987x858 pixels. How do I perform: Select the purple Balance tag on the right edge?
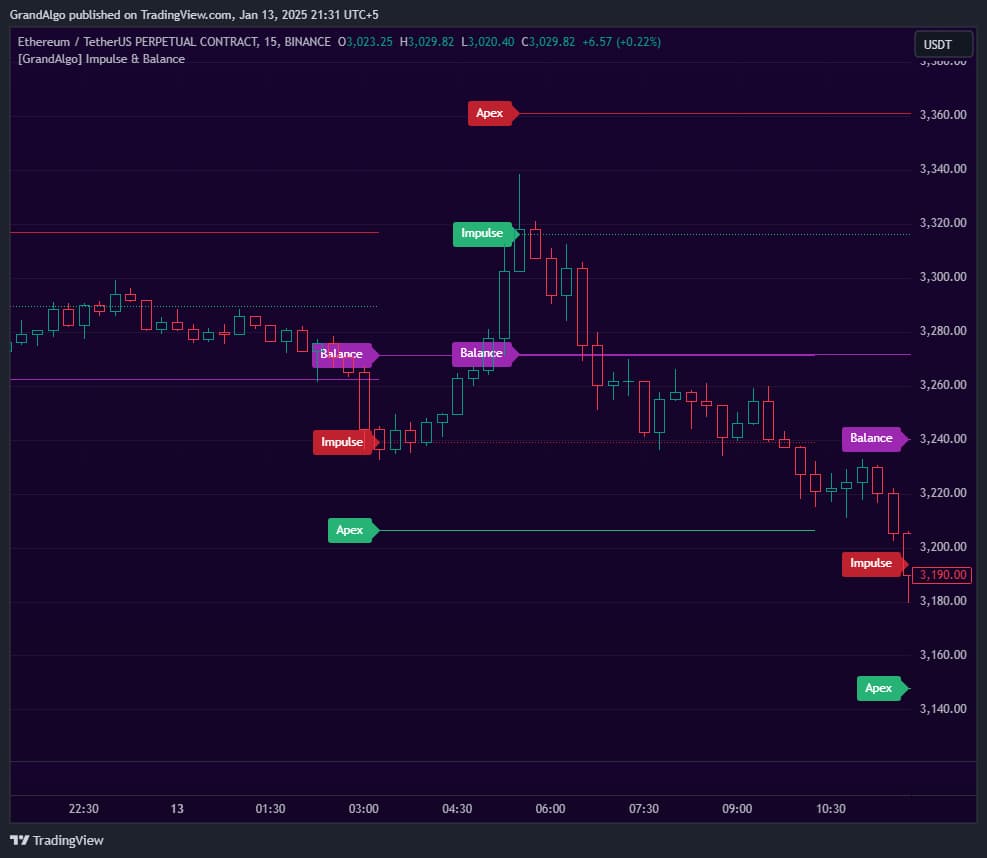tap(871, 438)
